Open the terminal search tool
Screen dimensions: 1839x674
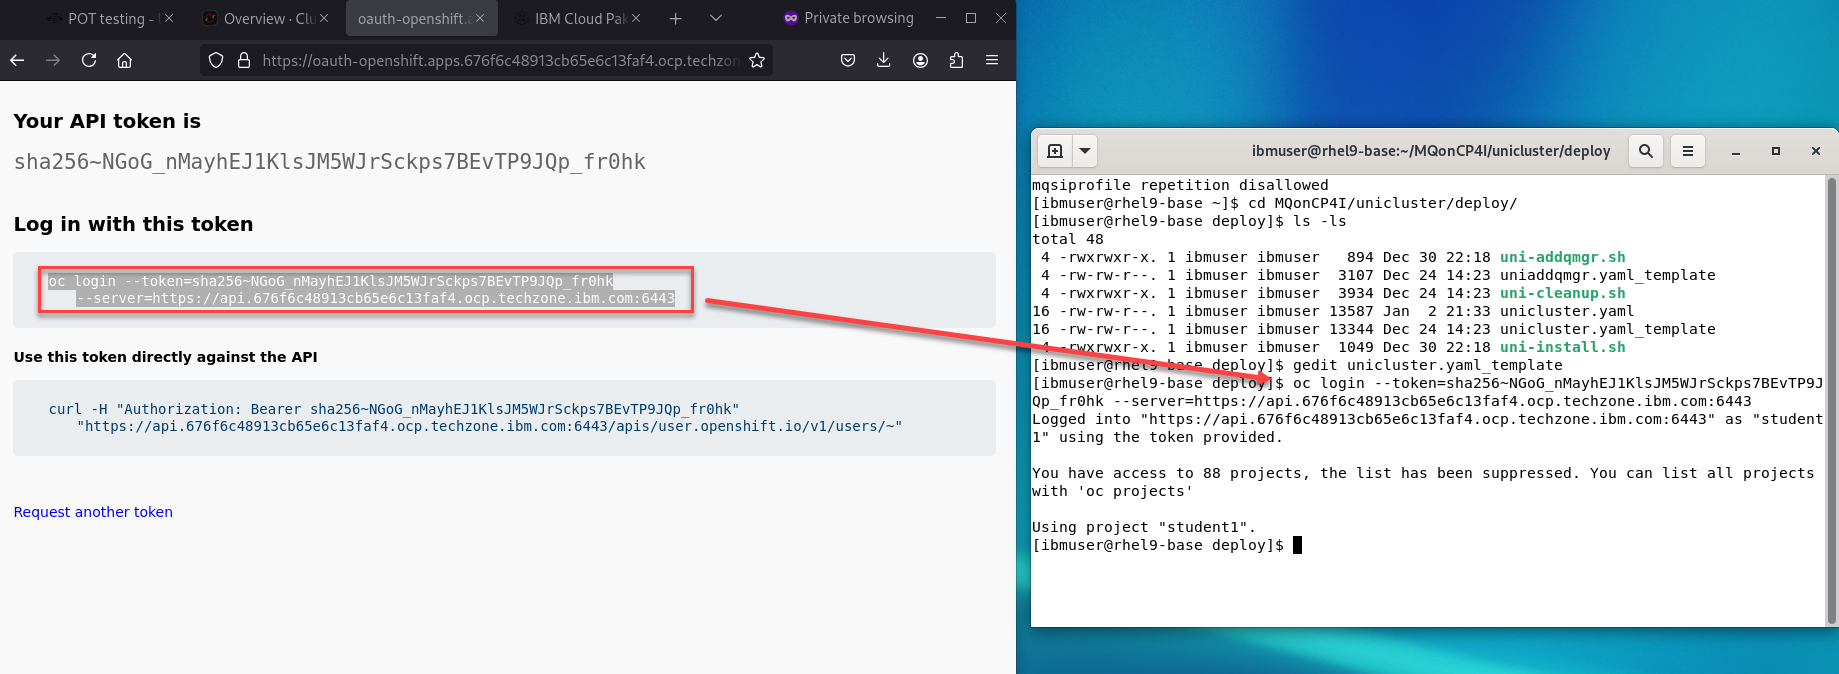click(x=1645, y=151)
